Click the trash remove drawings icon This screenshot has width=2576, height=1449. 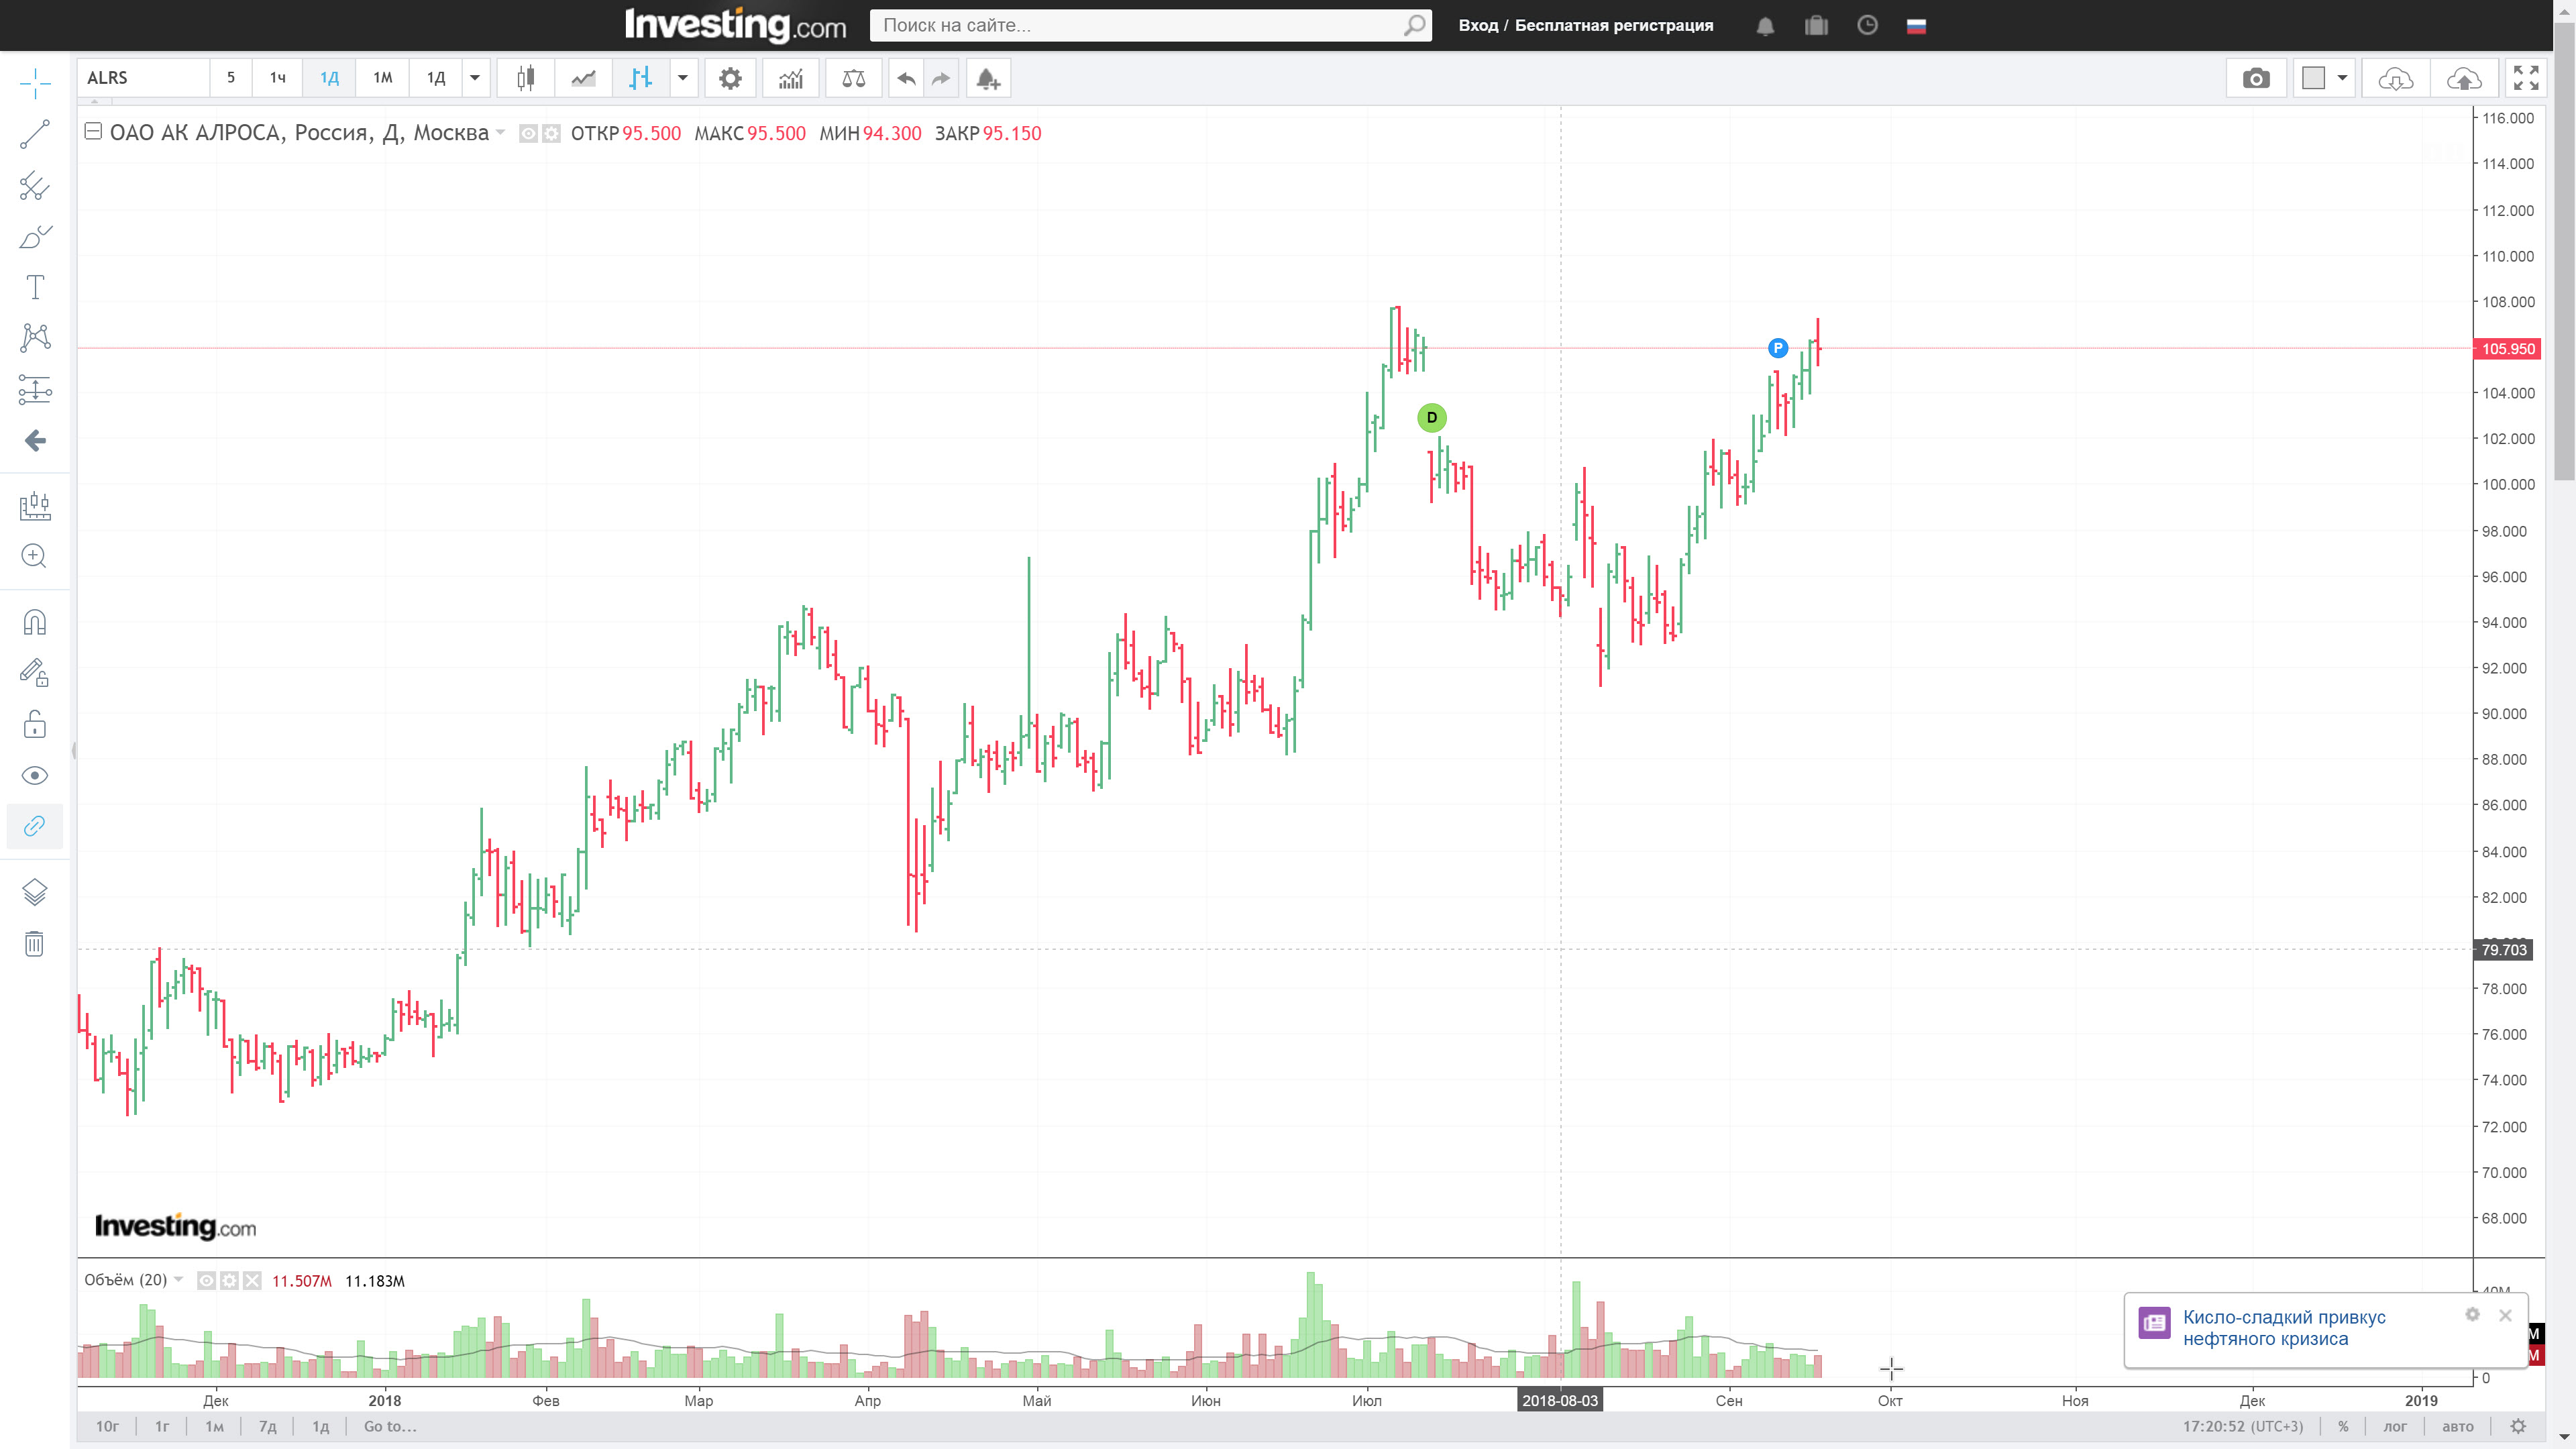(x=35, y=943)
